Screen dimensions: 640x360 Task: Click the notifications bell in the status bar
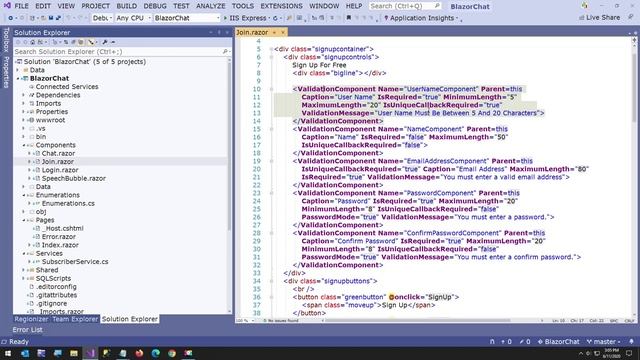[x=631, y=341]
